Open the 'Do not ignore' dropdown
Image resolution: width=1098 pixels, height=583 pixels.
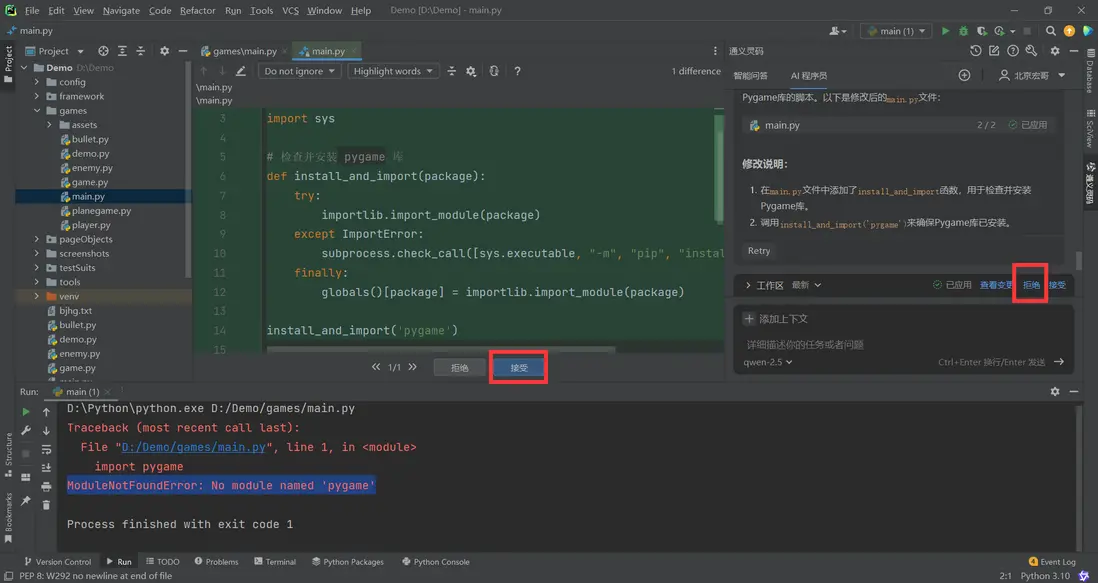[x=299, y=71]
